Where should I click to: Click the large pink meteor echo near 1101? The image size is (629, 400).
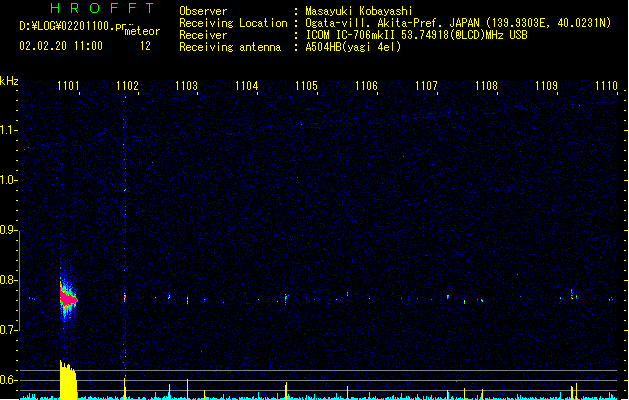[68, 299]
